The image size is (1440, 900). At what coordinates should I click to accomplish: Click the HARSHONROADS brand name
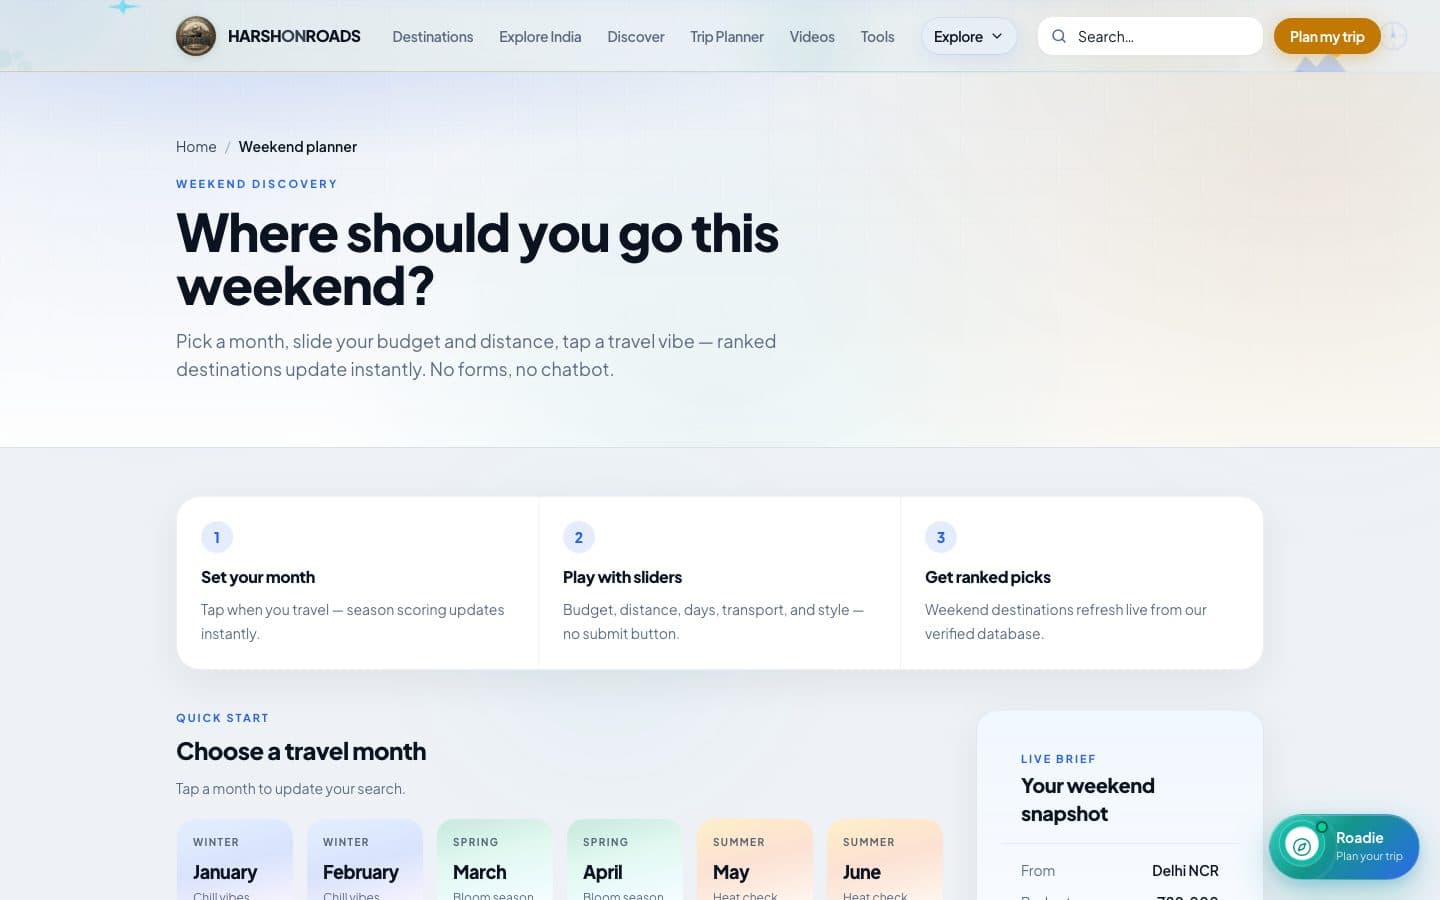pyautogui.click(x=294, y=36)
